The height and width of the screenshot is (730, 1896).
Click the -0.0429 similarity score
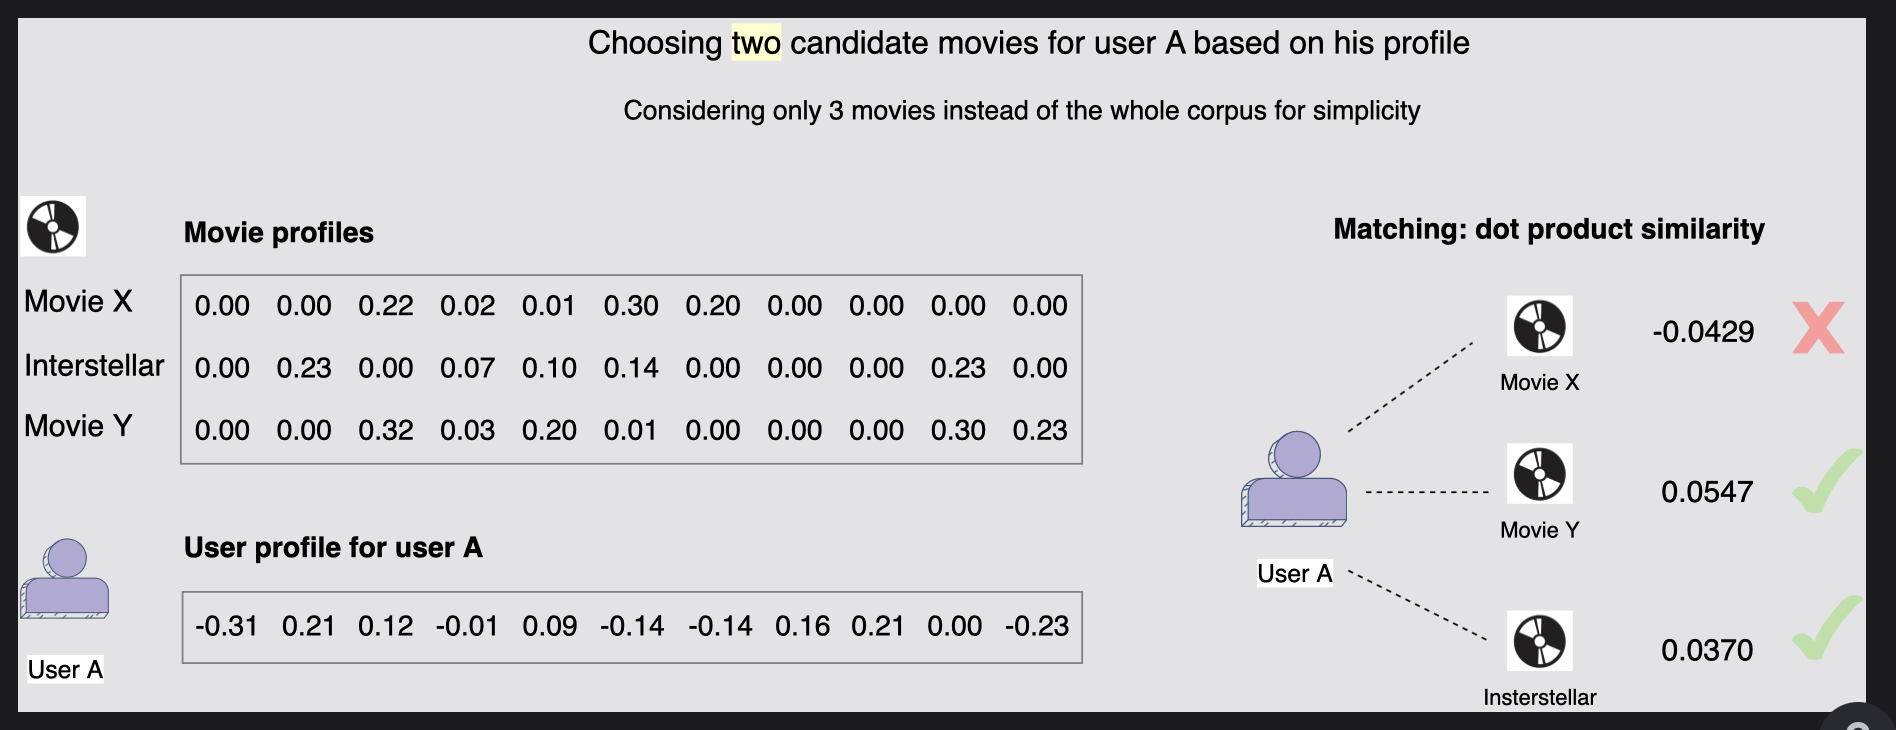pos(1702,332)
